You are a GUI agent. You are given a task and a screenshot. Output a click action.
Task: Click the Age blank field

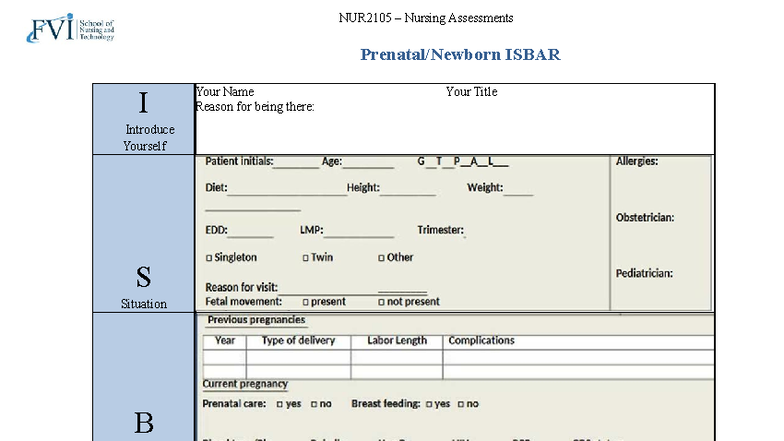click(x=368, y=164)
